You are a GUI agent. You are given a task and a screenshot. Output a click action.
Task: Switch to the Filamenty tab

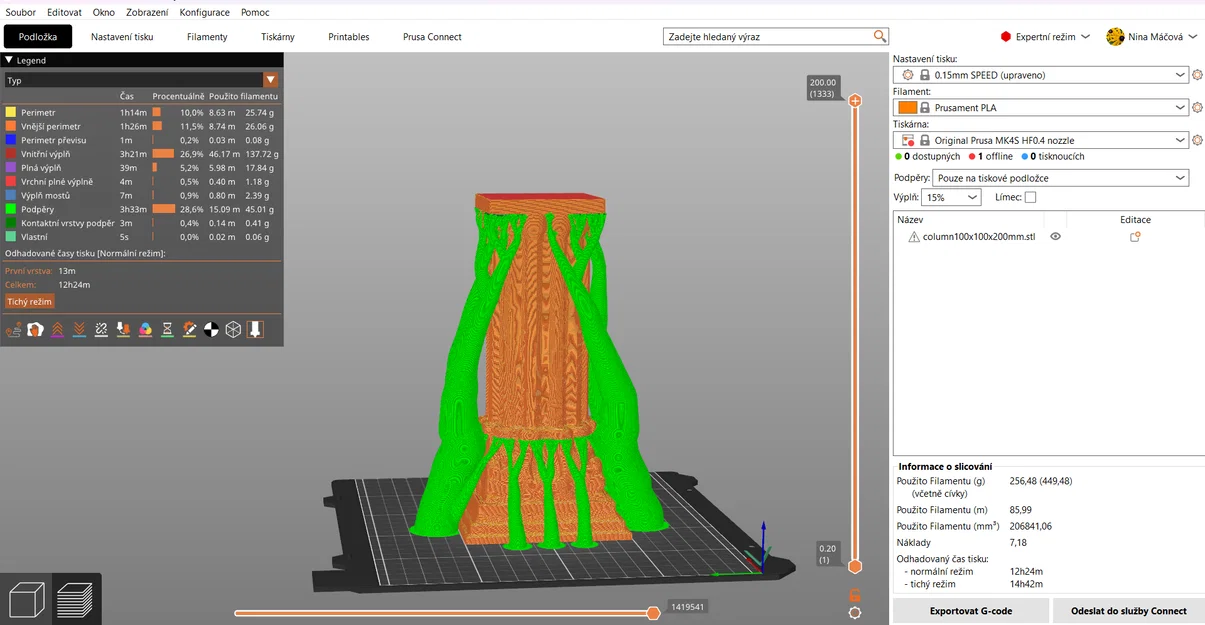(x=207, y=36)
